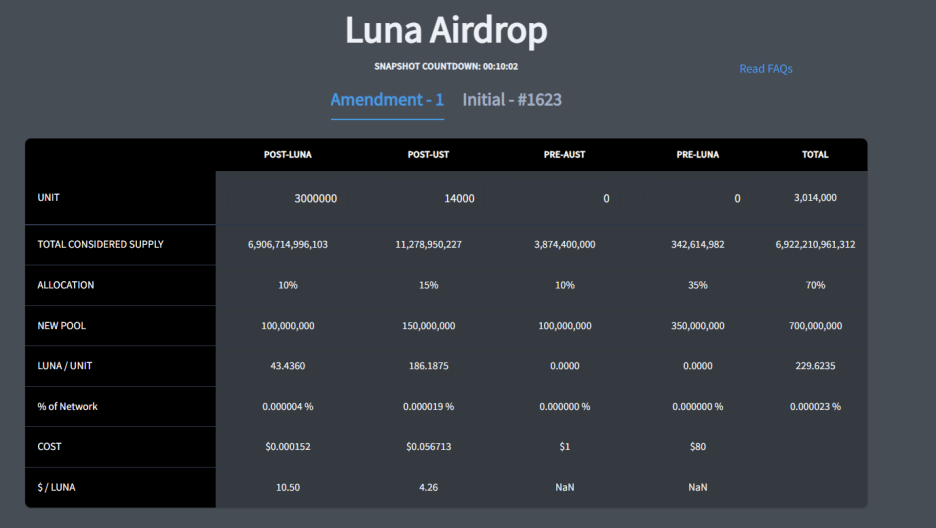Click network share 0.000019 %
Screen dimensions: 936x528
pos(428,406)
